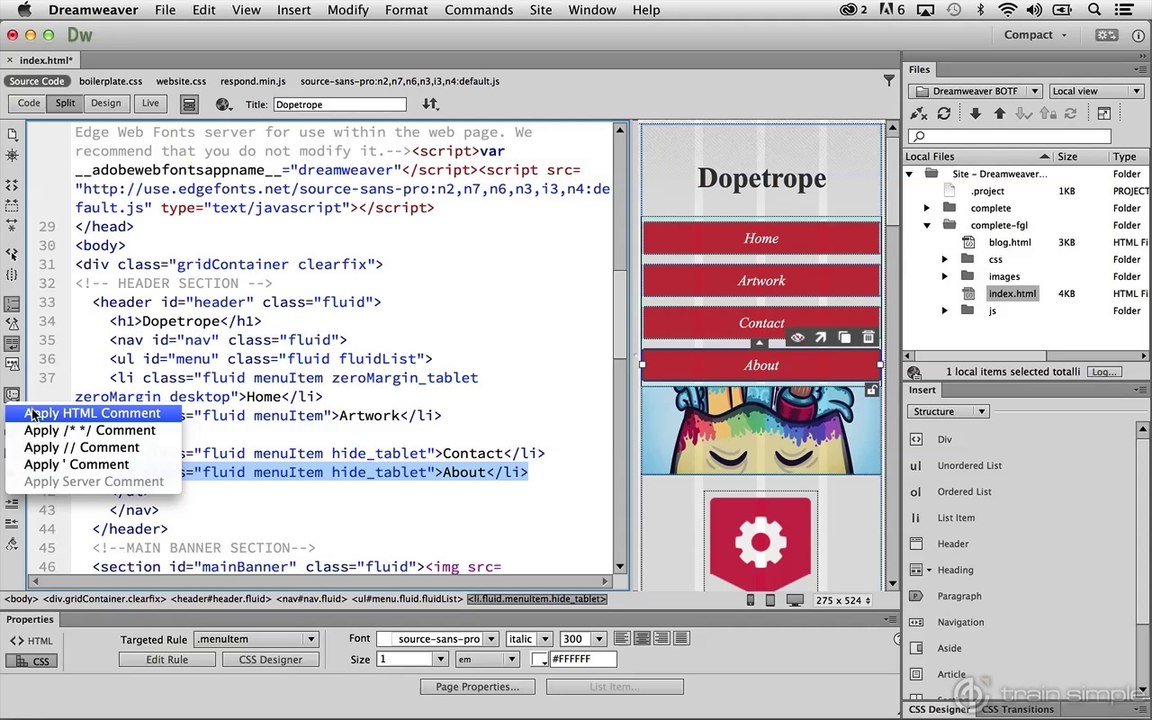Click the filter related files icon

pos(889,81)
